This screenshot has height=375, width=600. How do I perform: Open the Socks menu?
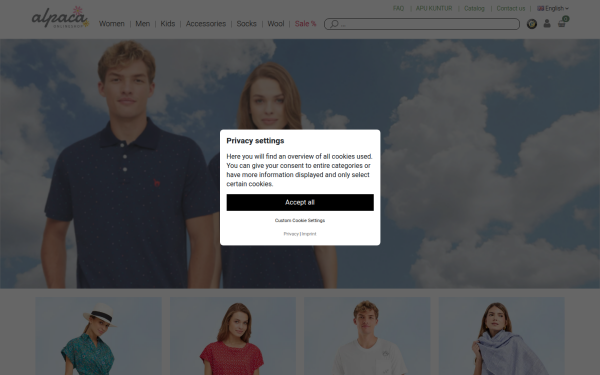pos(246,24)
